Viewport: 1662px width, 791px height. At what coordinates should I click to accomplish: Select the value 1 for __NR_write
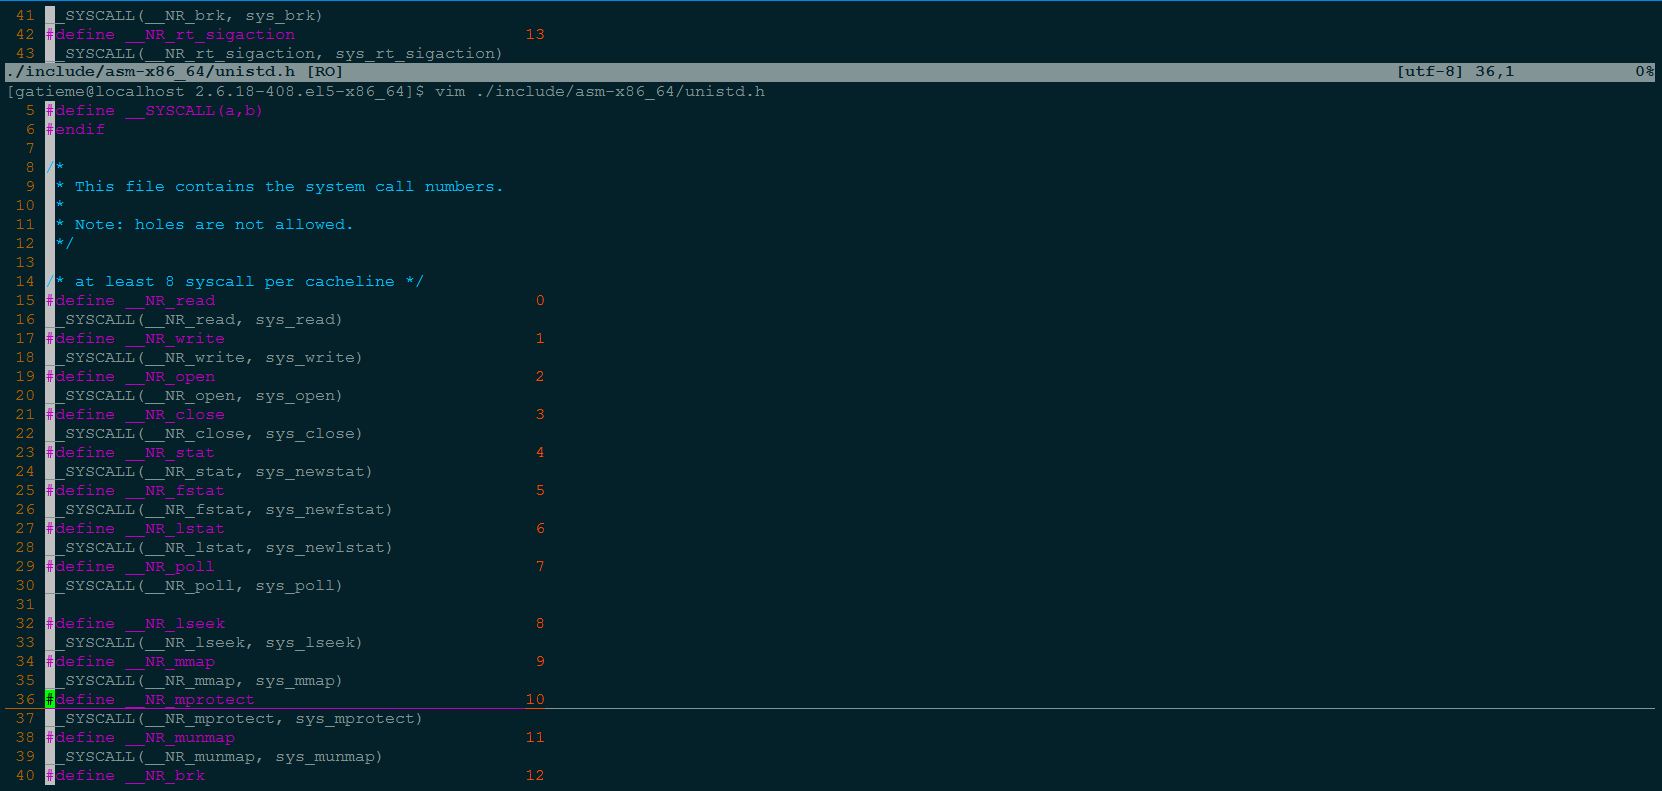(x=540, y=338)
